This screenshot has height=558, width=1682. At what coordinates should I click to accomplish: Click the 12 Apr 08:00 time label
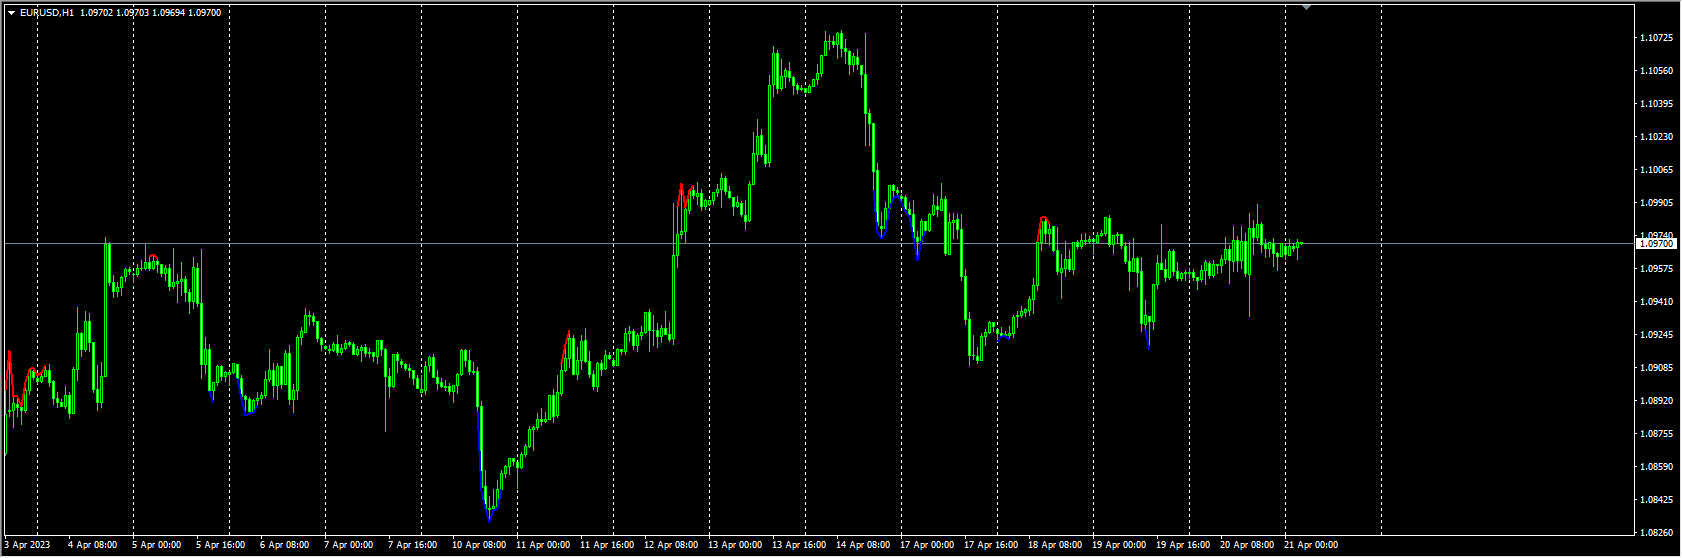[x=671, y=545]
